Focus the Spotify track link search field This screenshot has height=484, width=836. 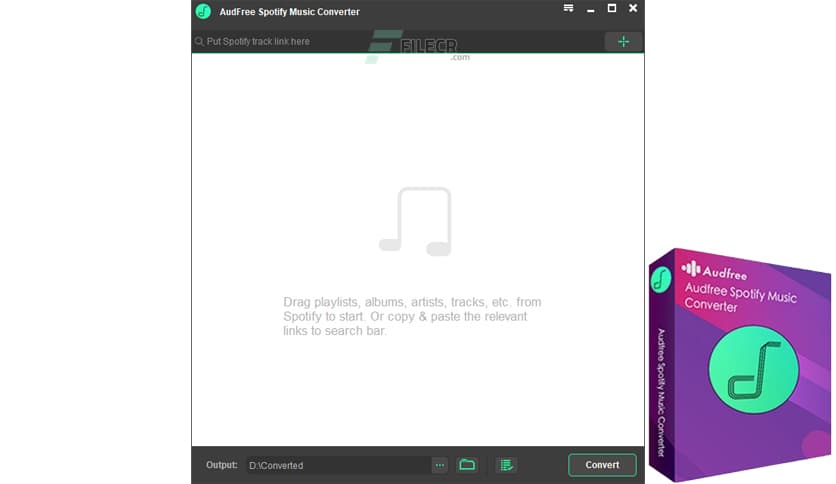tap(398, 42)
